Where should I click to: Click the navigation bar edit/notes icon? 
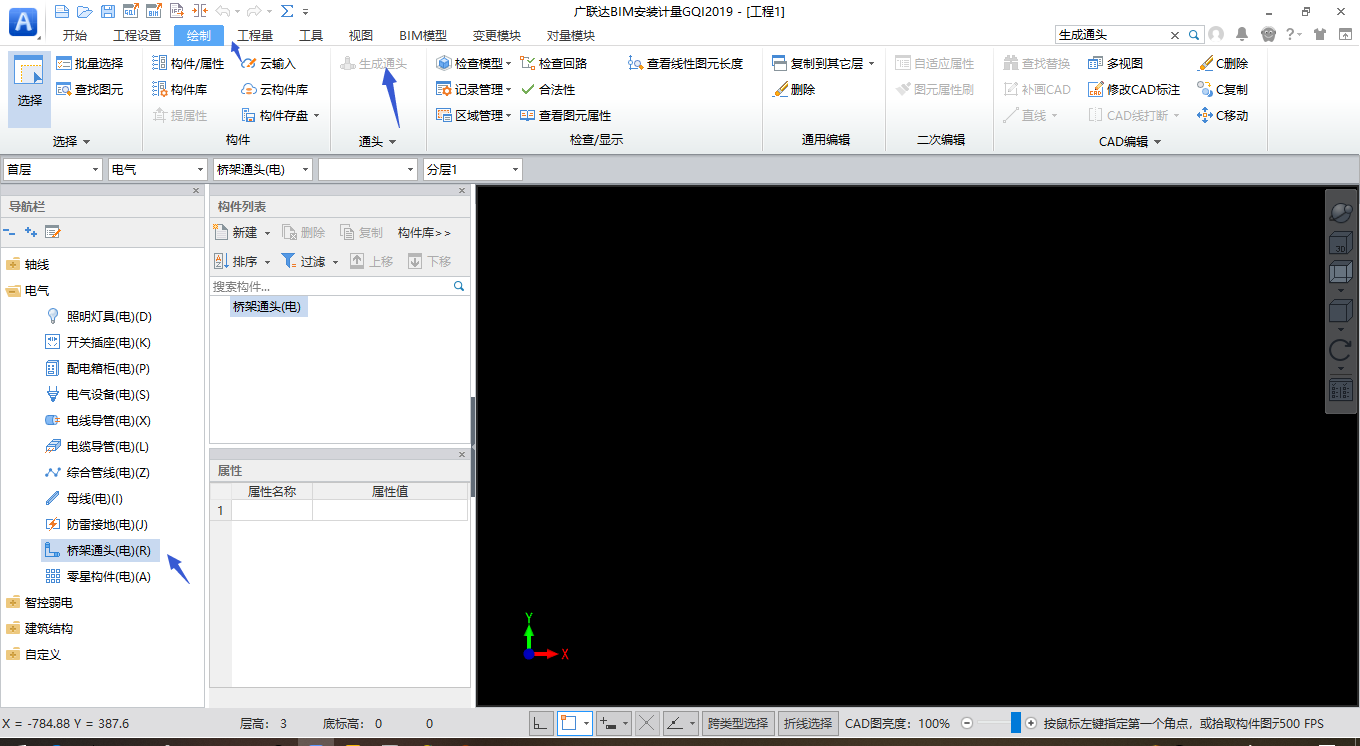pos(53,232)
